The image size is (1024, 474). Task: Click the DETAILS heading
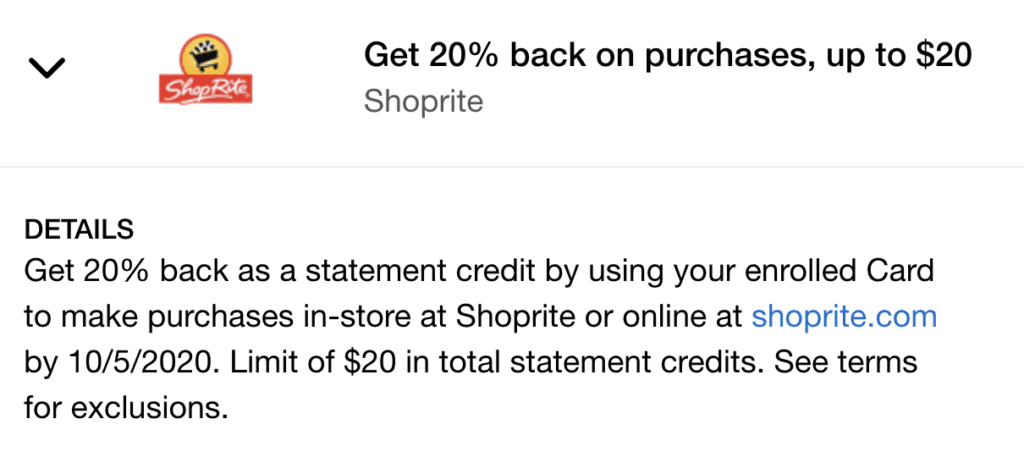click(78, 229)
